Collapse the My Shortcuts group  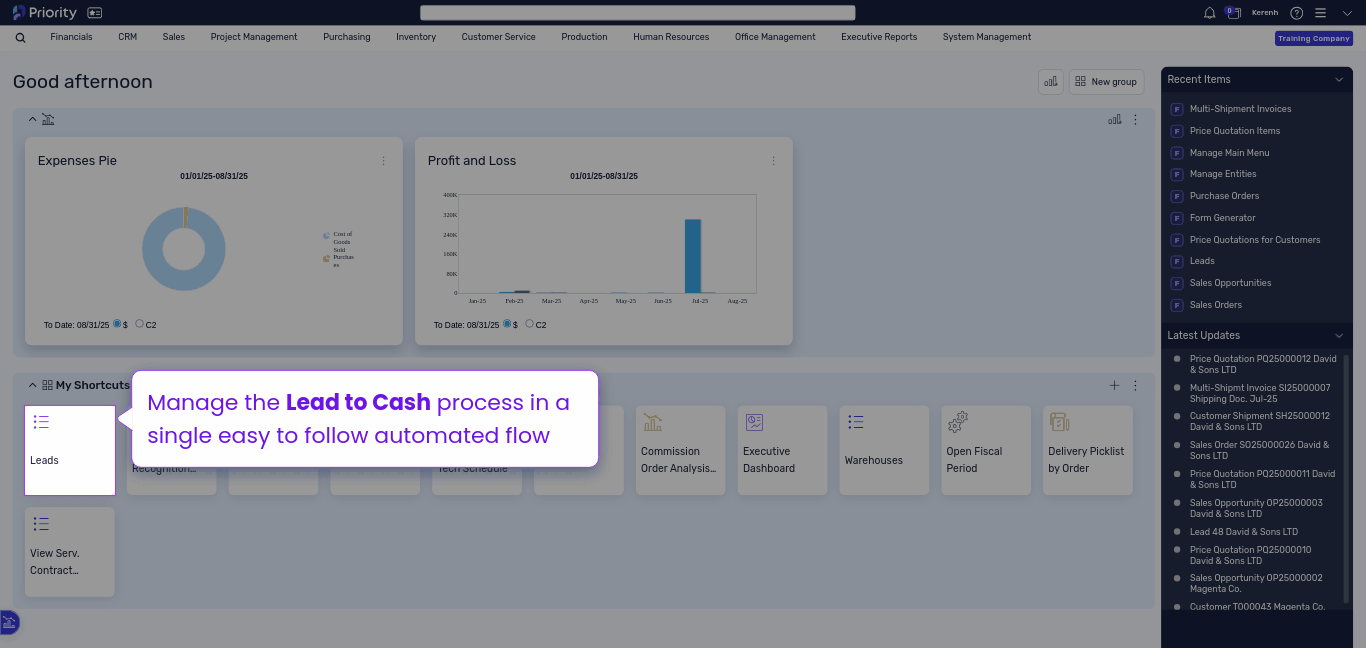tap(33, 385)
